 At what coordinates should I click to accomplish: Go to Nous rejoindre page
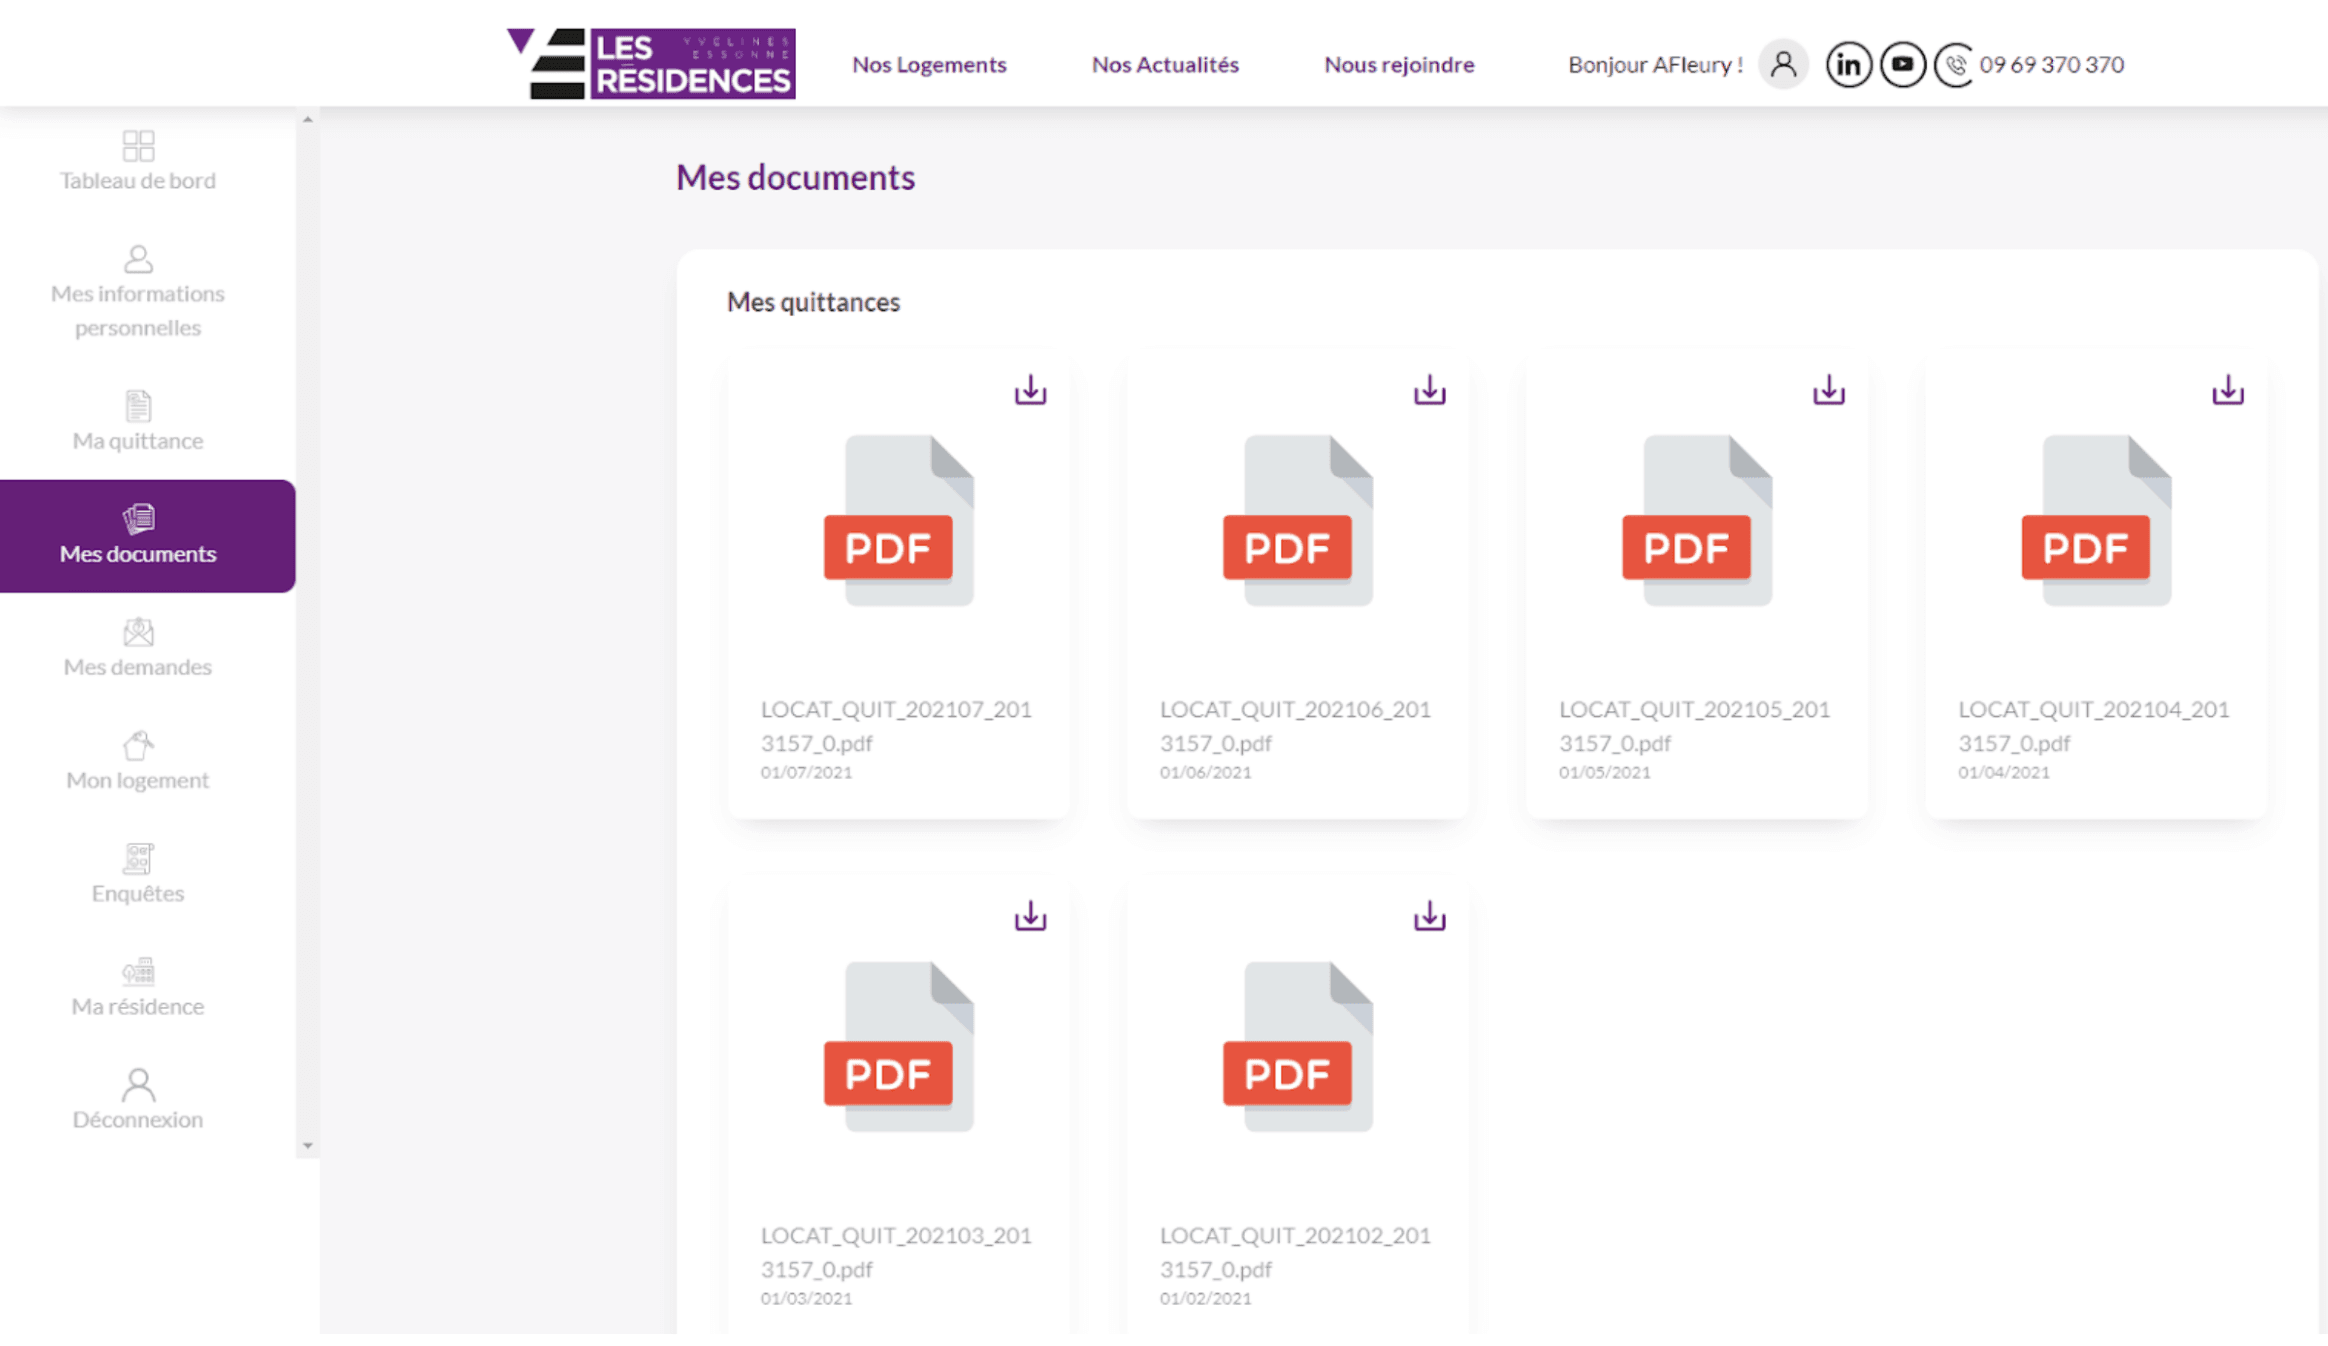click(1399, 65)
